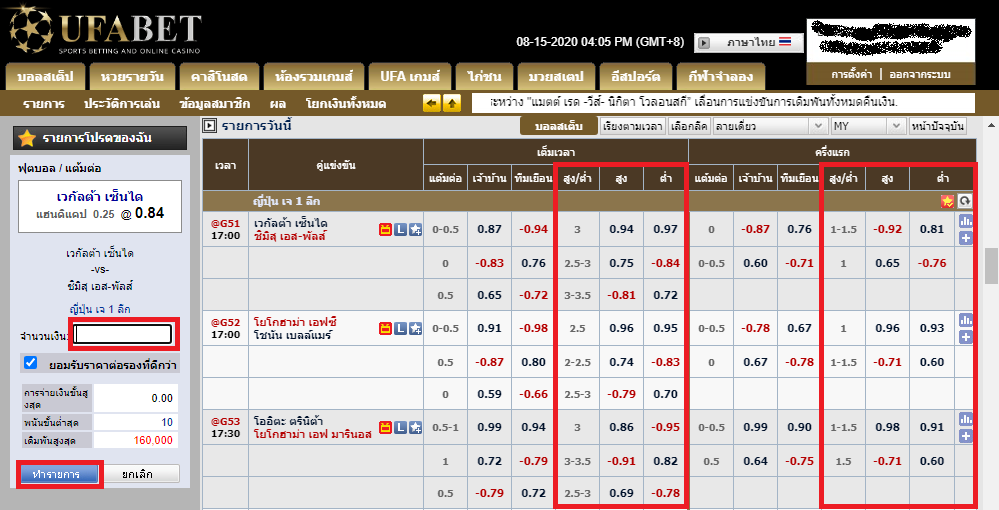Open the UFA เกมส์ tab
The height and width of the screenshot is (510, 999).
410,76
